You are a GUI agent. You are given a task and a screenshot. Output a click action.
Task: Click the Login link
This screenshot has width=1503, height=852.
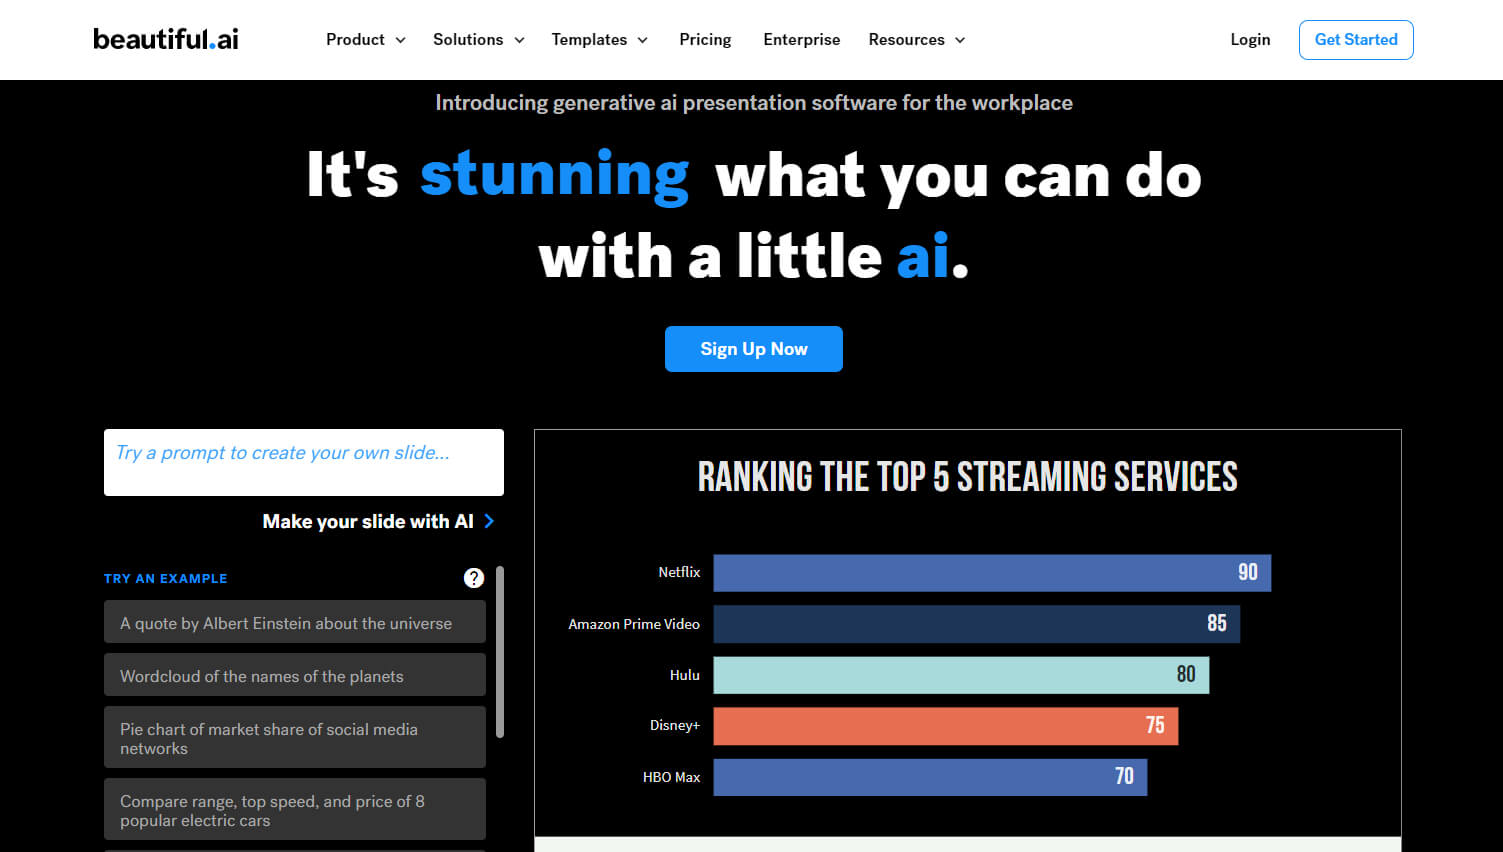[x=1250, y=40]
